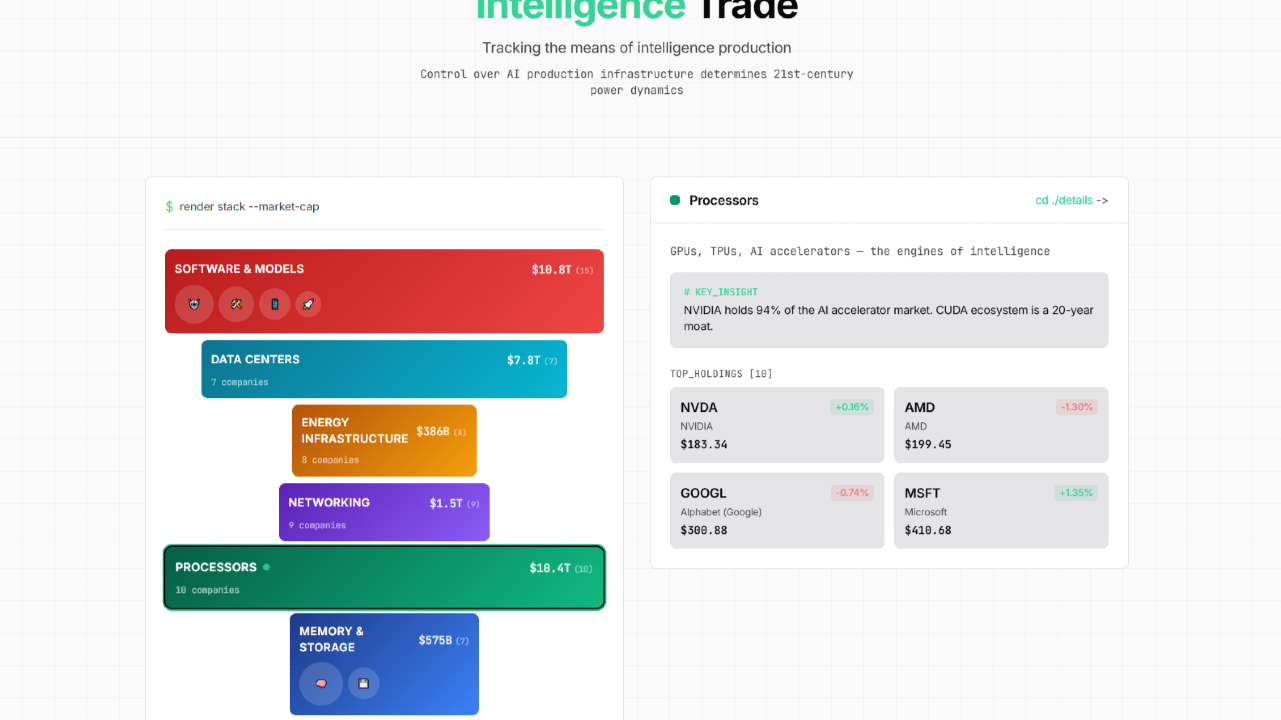Image resolution: width=1281 pixels, height=720 pixels.
Task: Open the cd ./details link
Action: click(x=1066, y=200)
